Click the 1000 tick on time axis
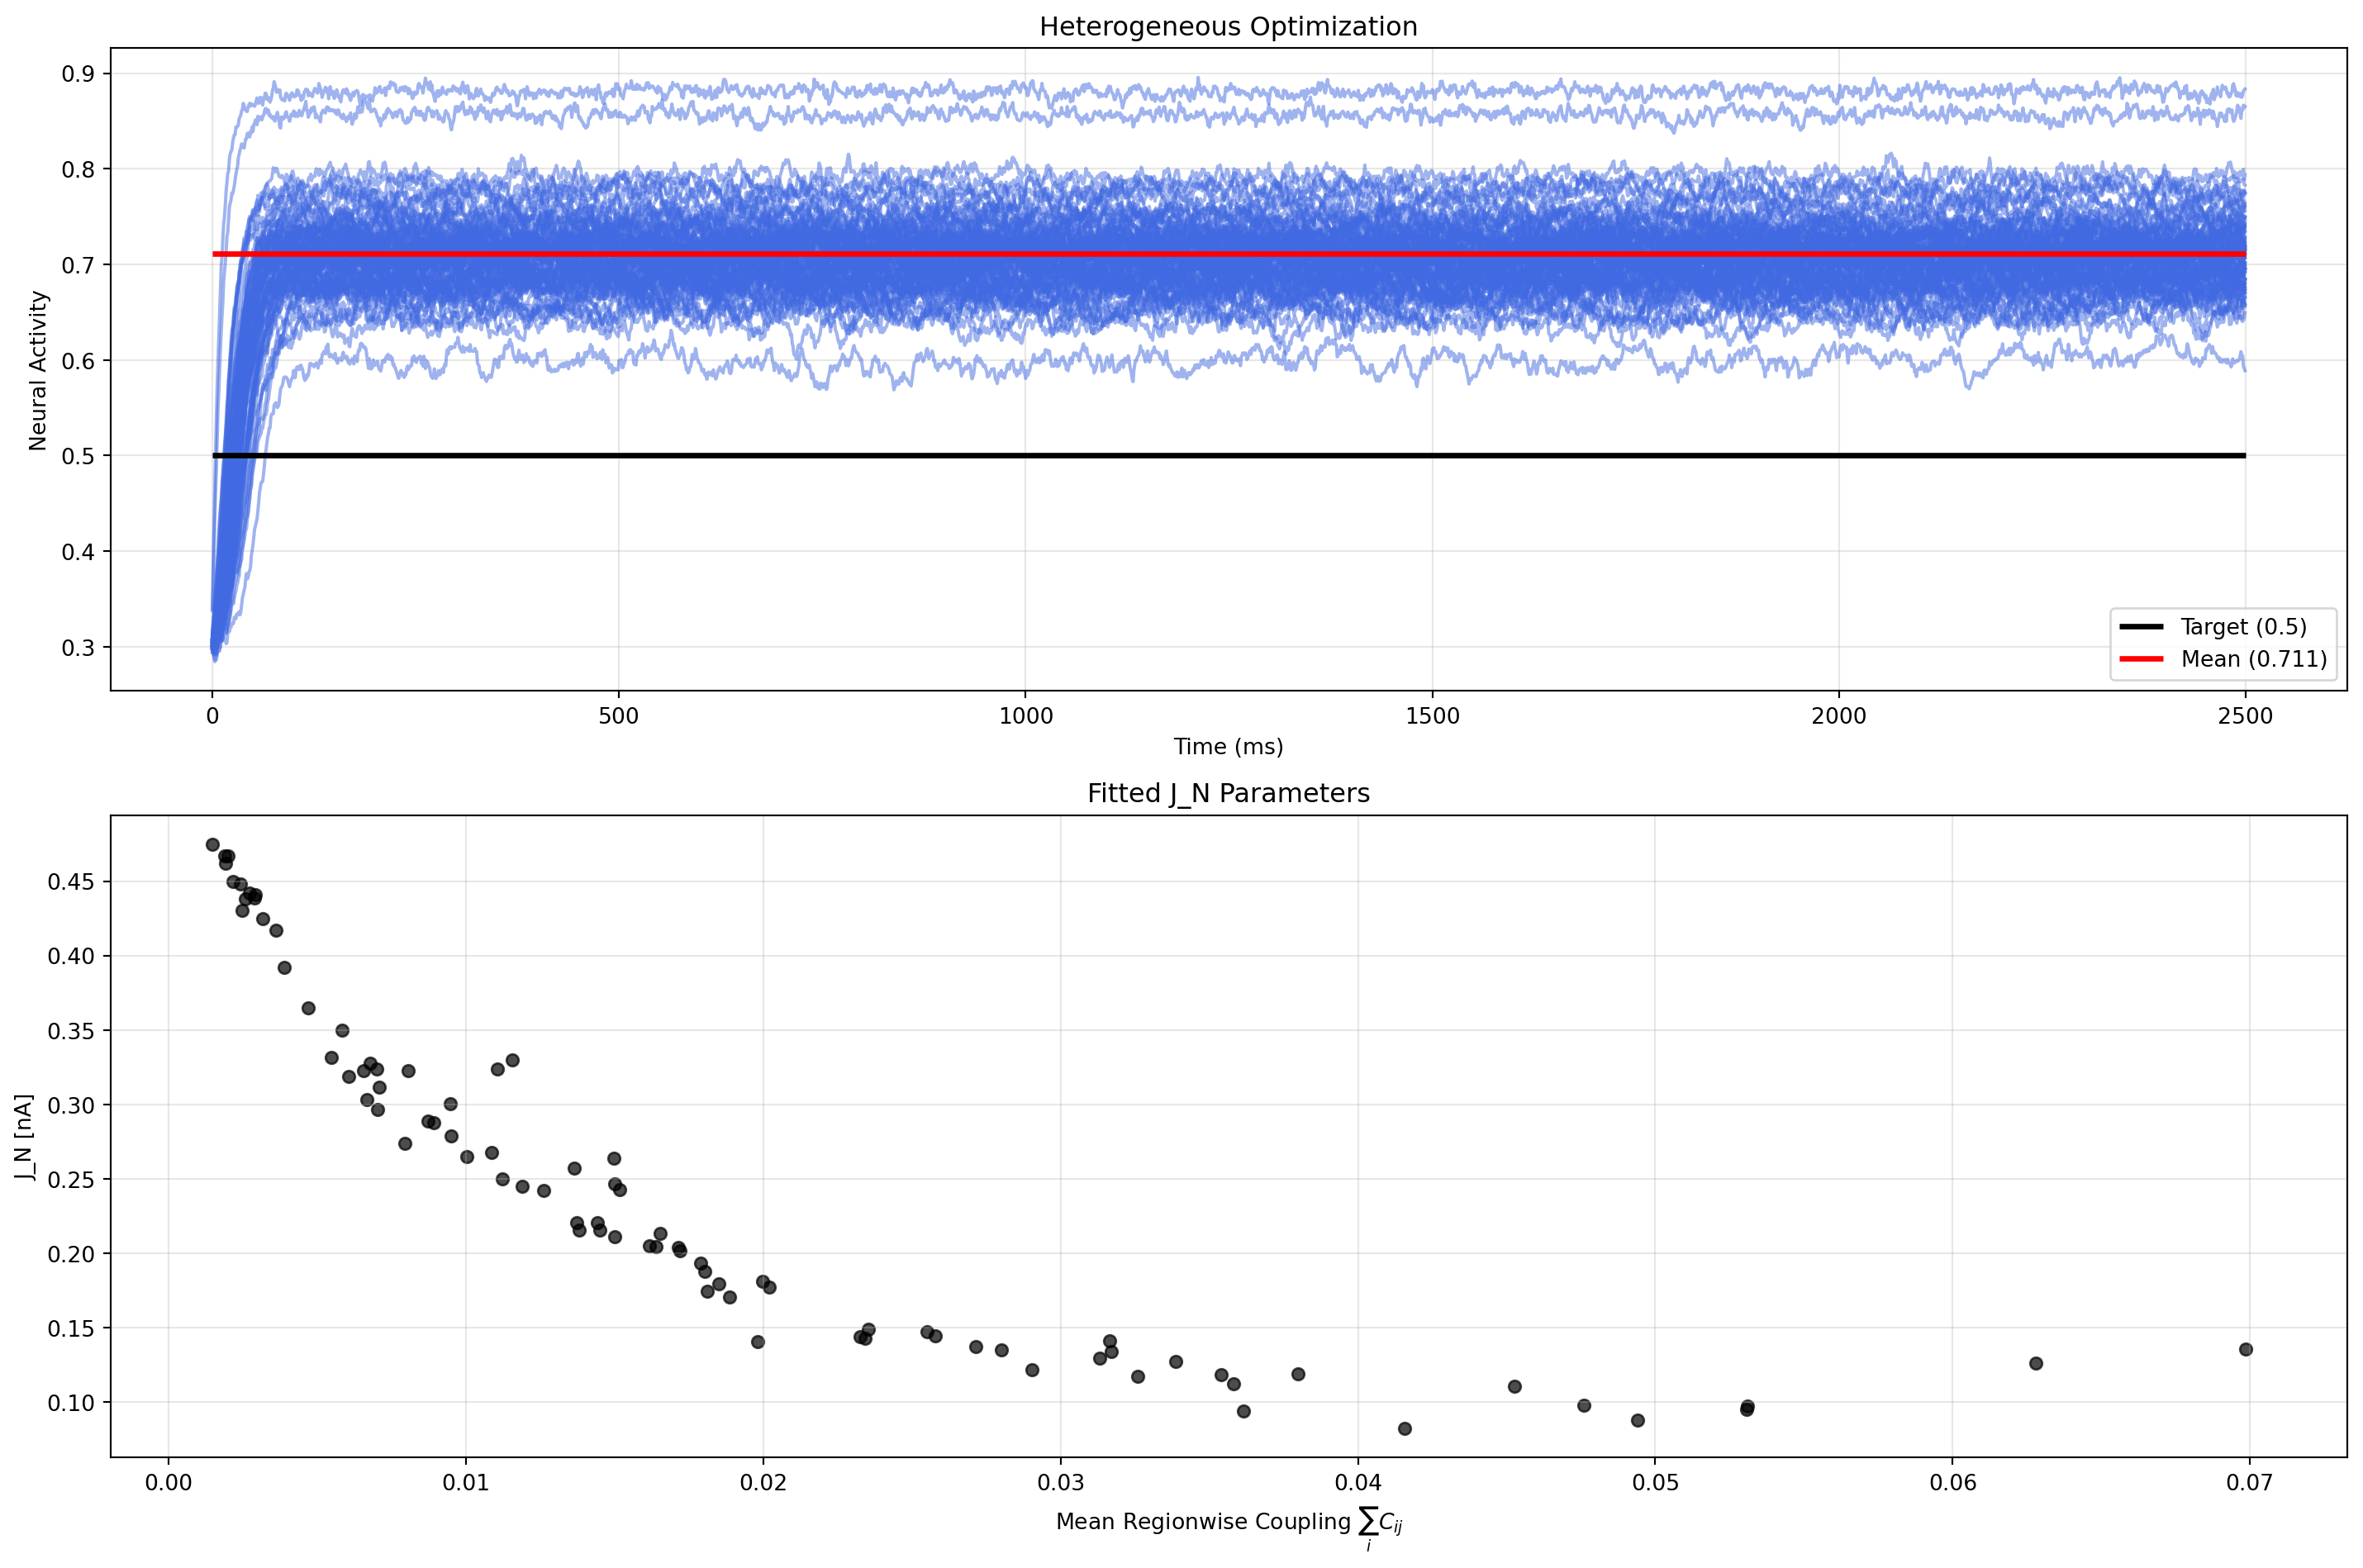2363x1568 pixels. 1025,716
